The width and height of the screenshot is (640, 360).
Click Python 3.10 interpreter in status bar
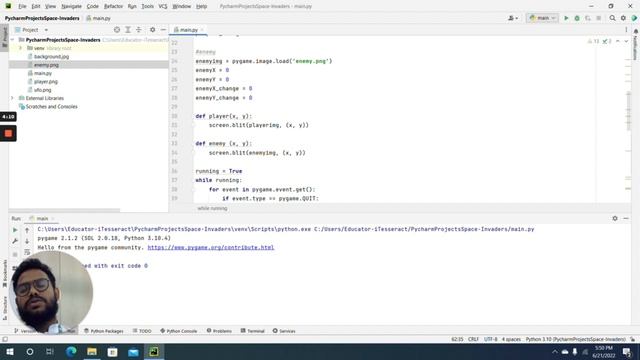point(575,339)
